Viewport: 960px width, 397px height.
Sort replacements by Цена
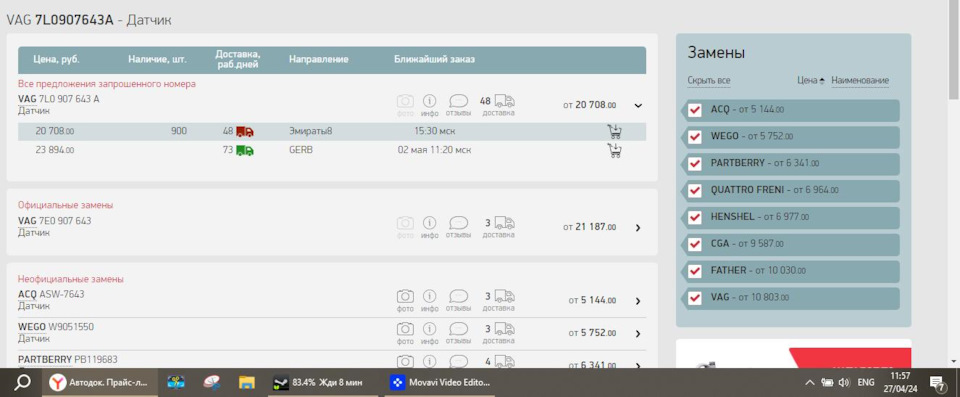[811, 80]
